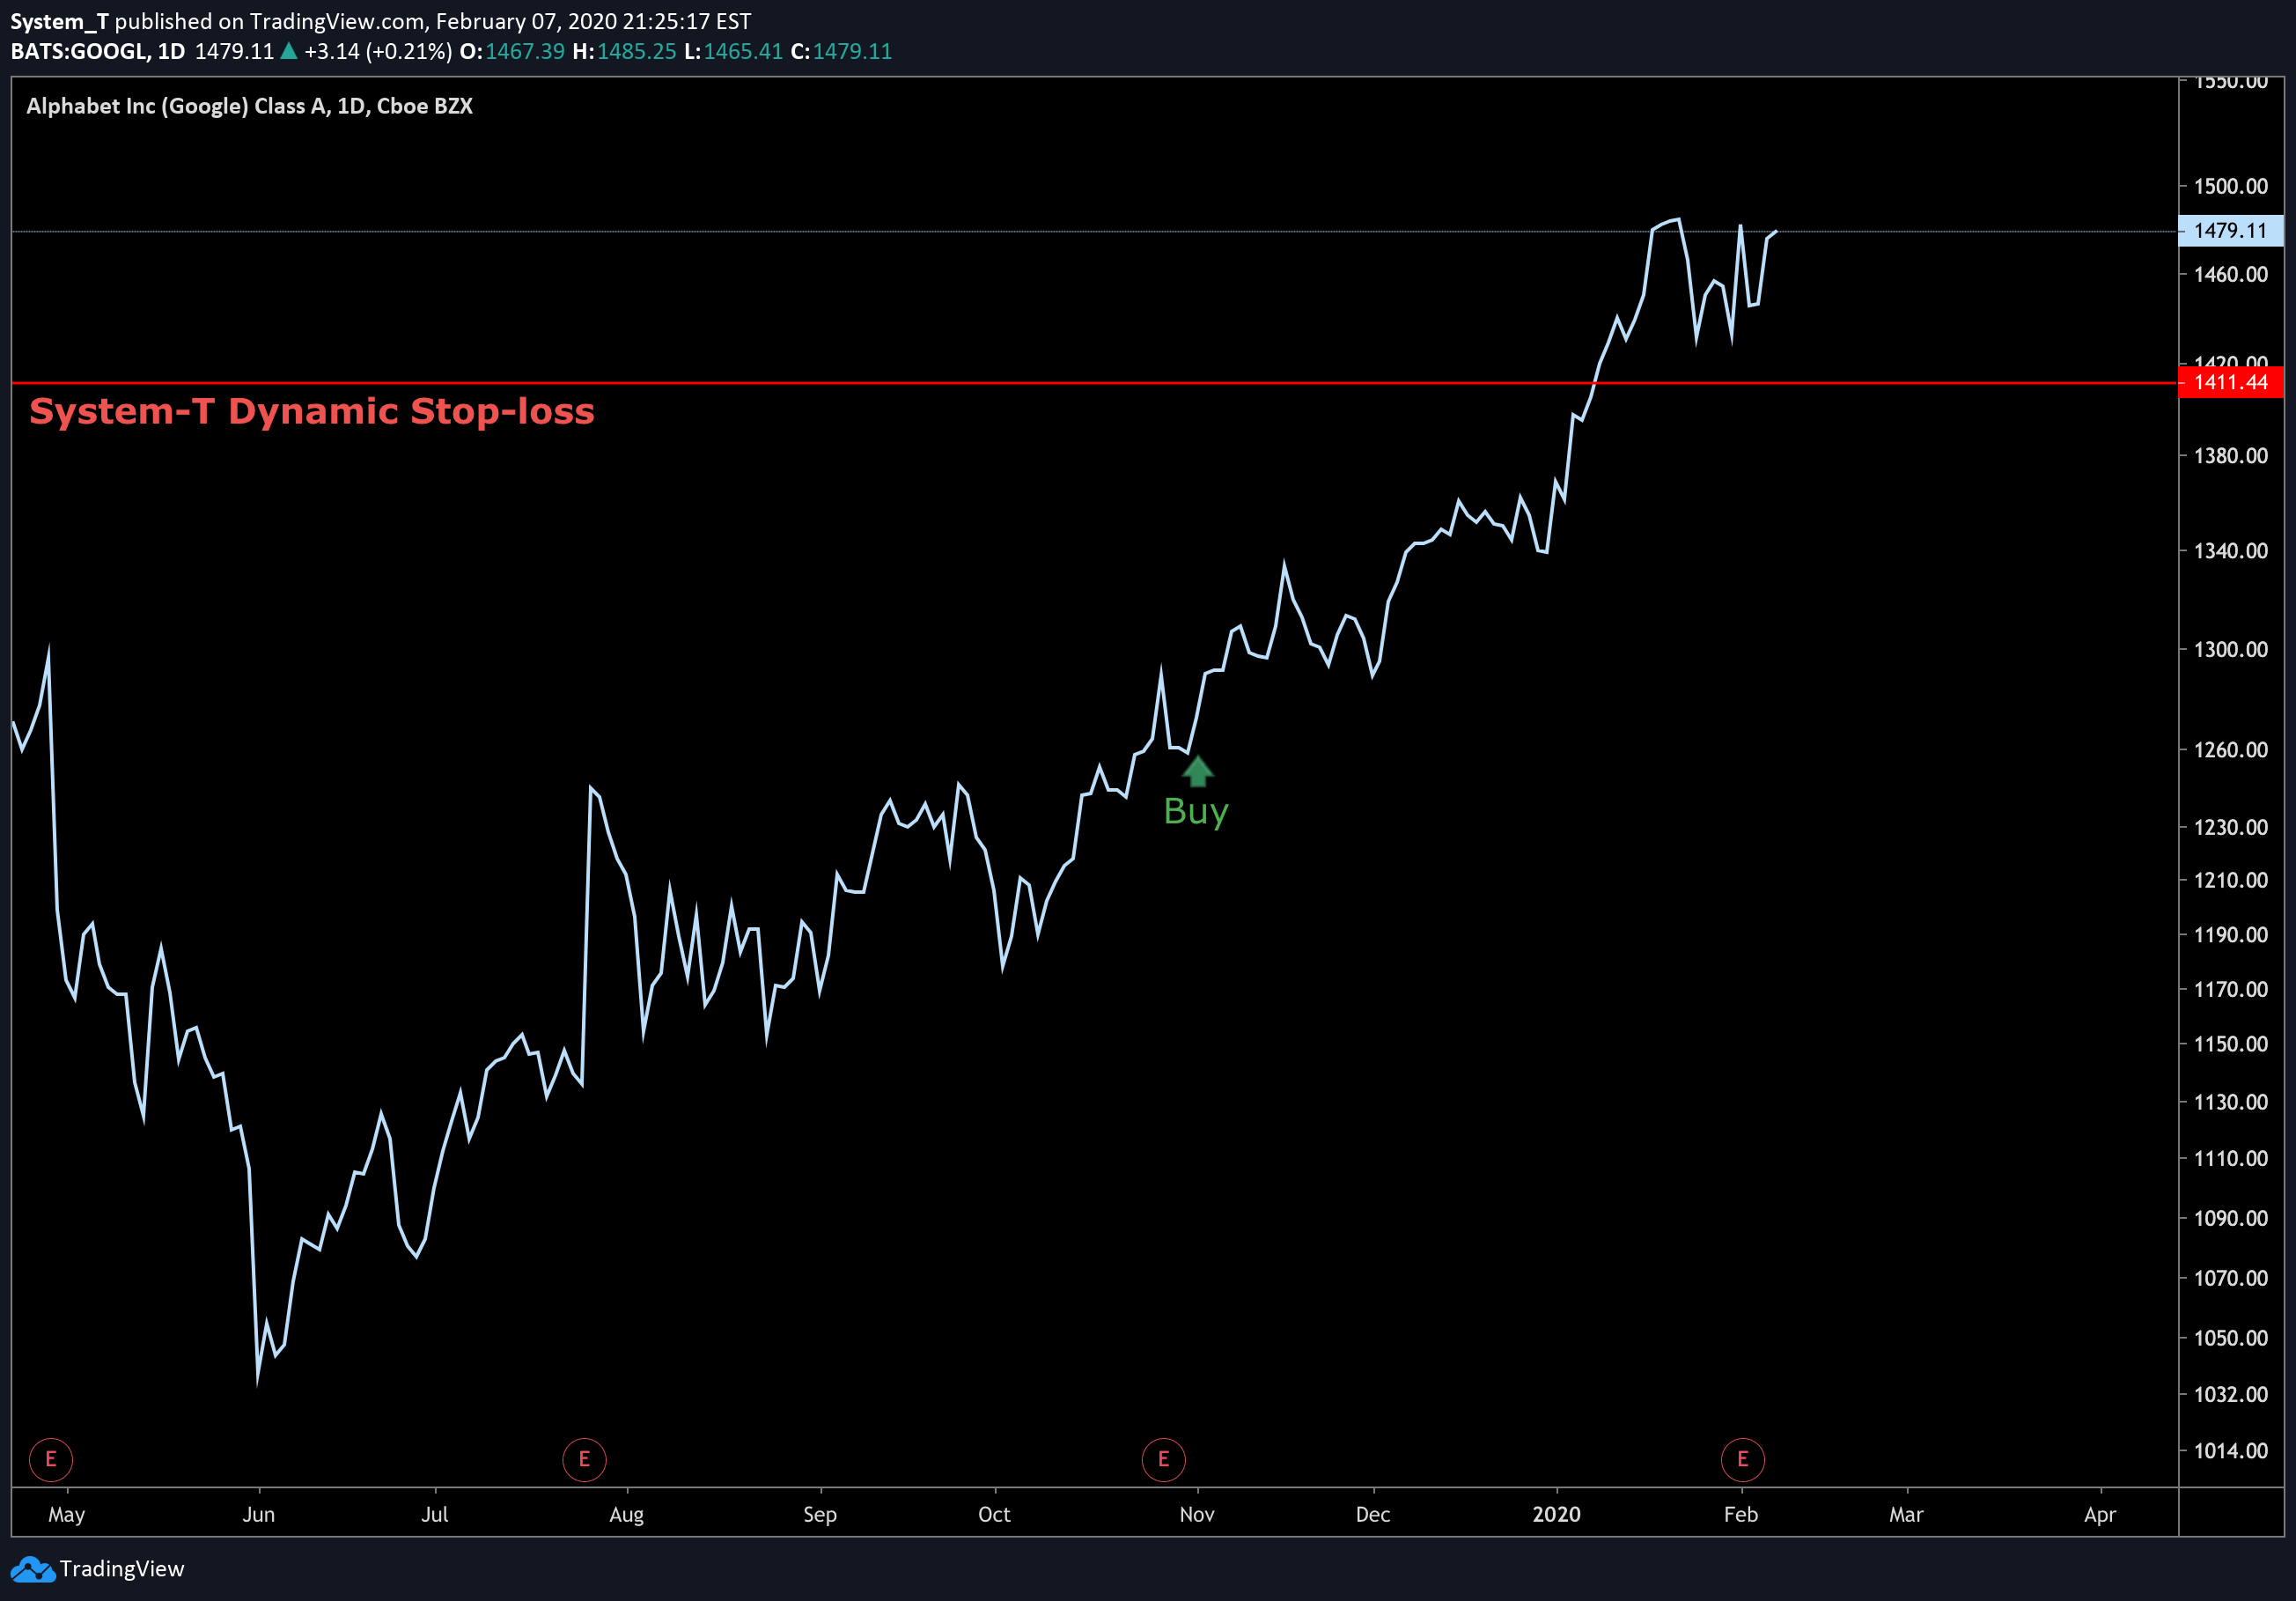The image size is (2296, 1601).
Task: Click the February earnings E marker
Action: (x=1742, y=1459)
